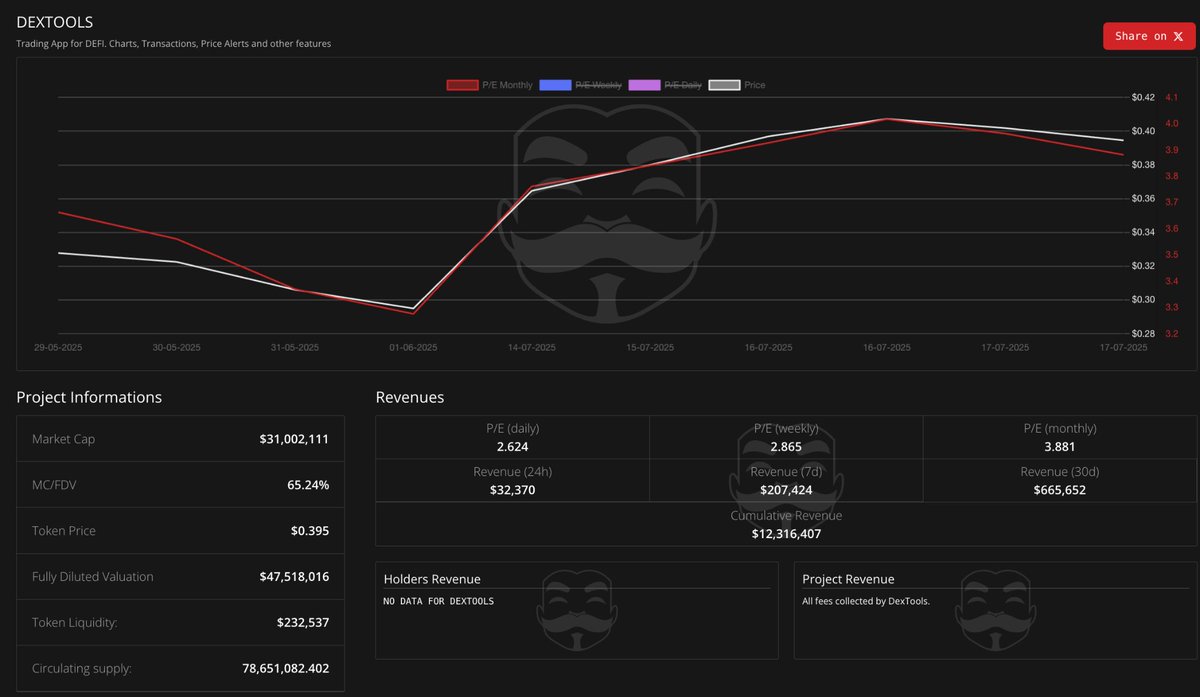The height and width of the screenshot is (697, 1200).
Task: Click the $0.42 price axis label
Action: coord(1143,98)
